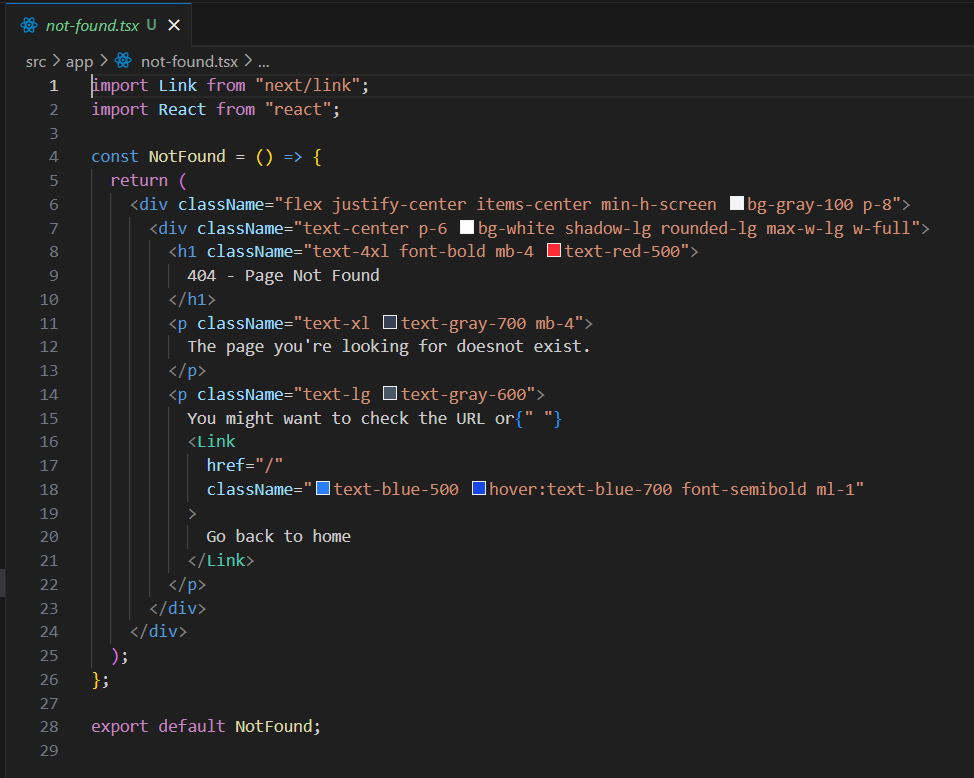The width and height of the screenshot is (974, 778).
Task: Open the app breadcrumb segment
Action: point(80,62)
